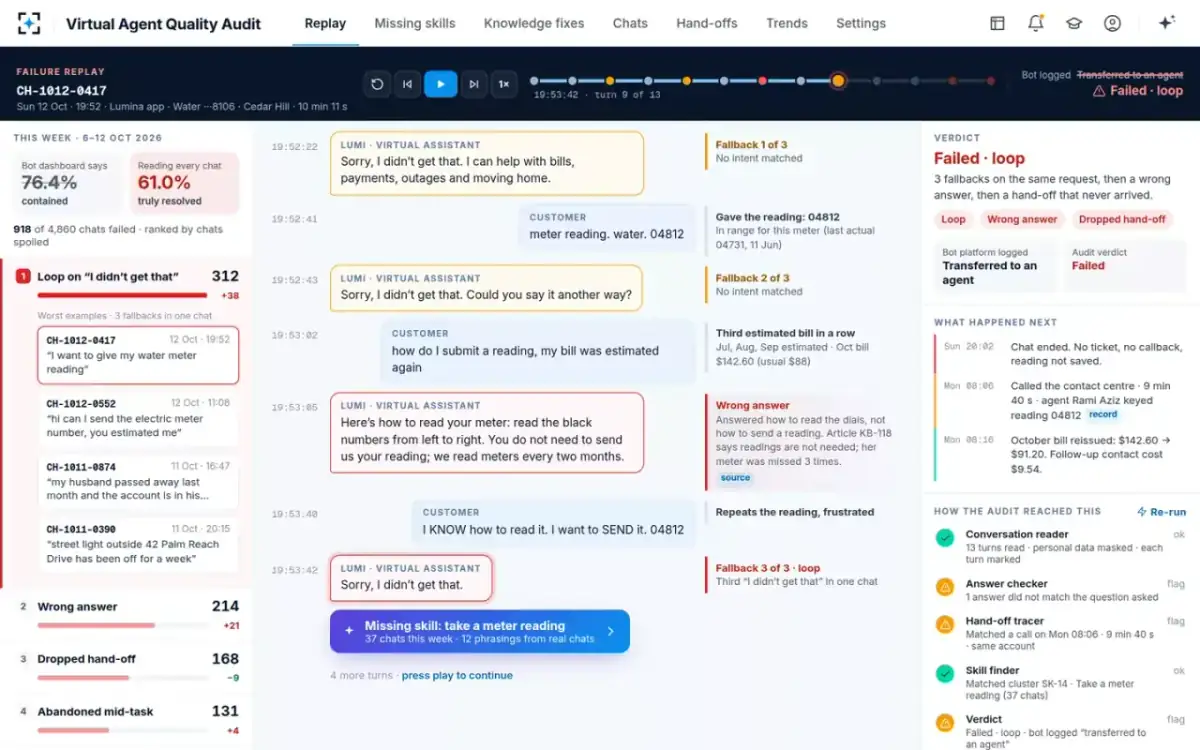Open the Settings tab
Screen dimensions: 1200x750
(x=861, y=23)
